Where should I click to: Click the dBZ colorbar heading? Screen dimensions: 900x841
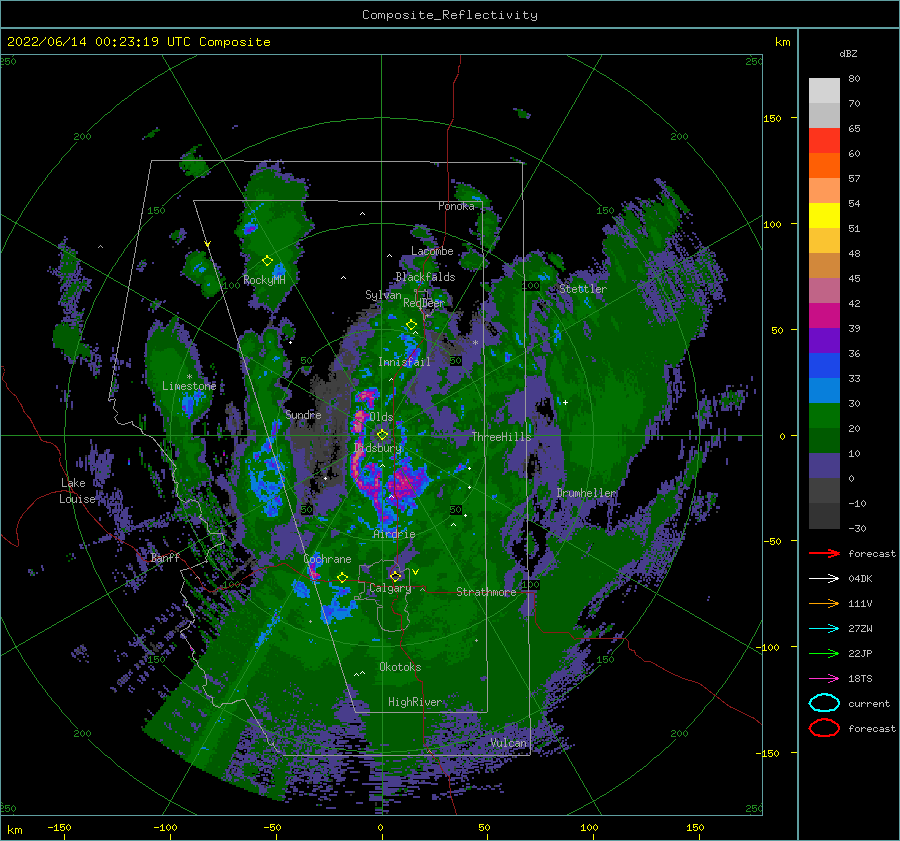[848, 53]
